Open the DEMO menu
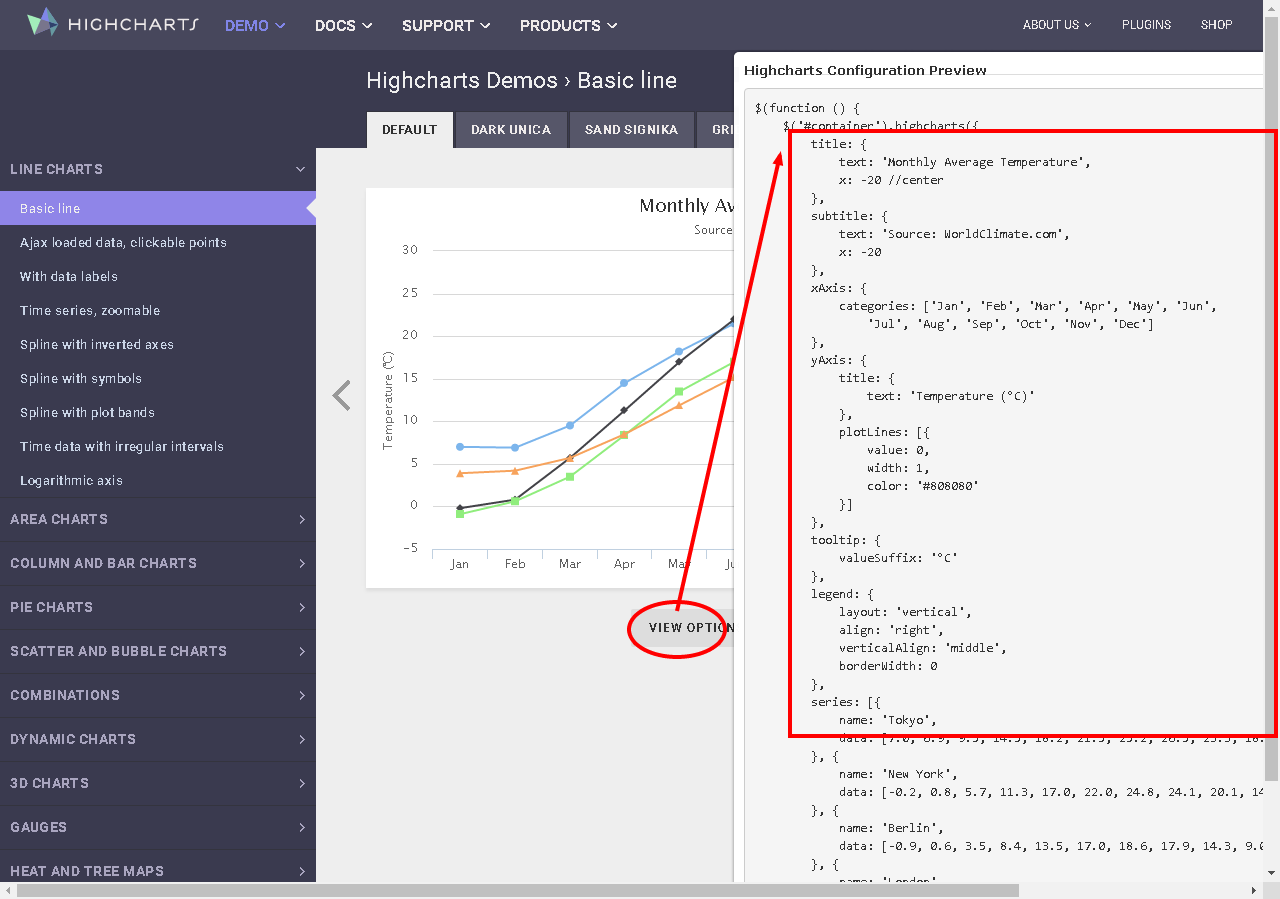The image size is (1280, 899). 255,25
